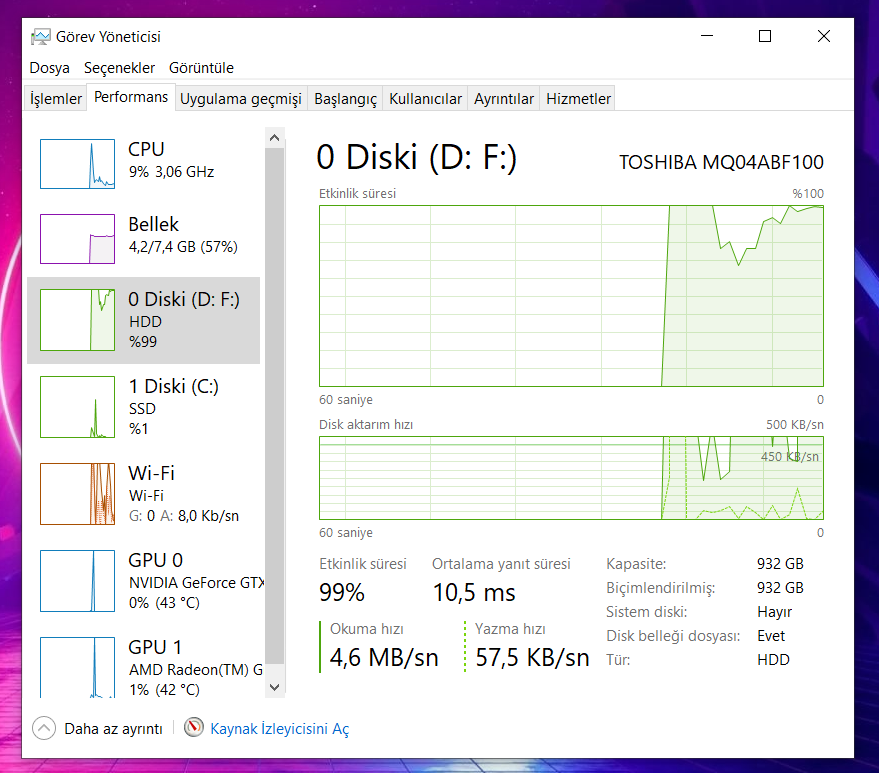
Task: Maximize the Görev Yöneticisi window
Action: [765, 36]
